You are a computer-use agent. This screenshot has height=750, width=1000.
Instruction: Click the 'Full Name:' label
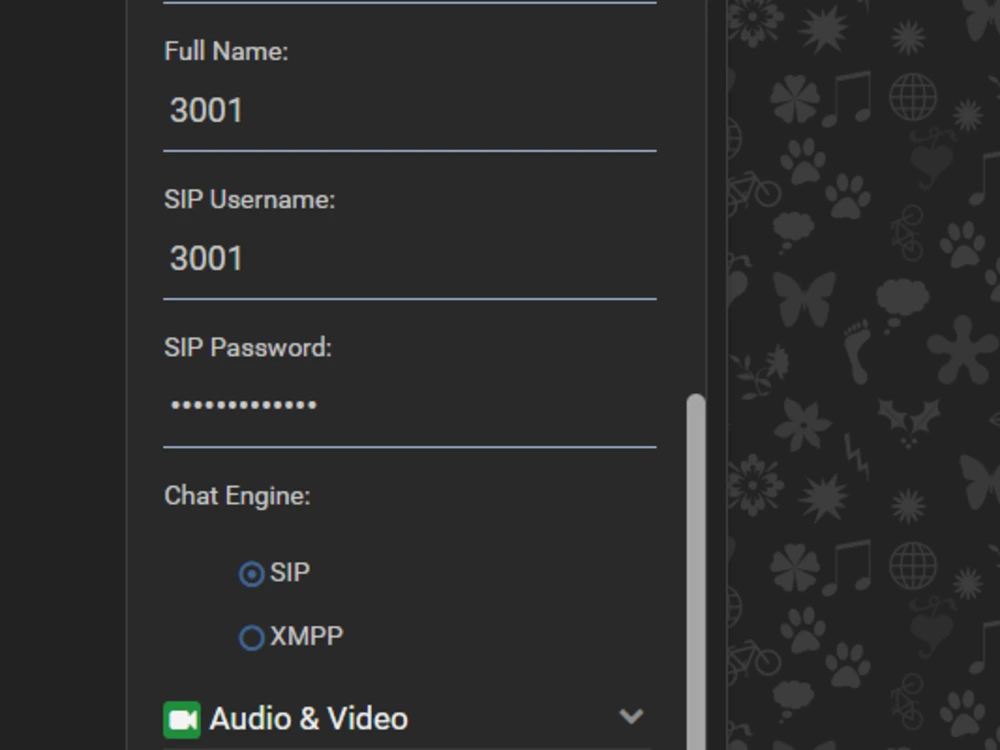point(226,51)
